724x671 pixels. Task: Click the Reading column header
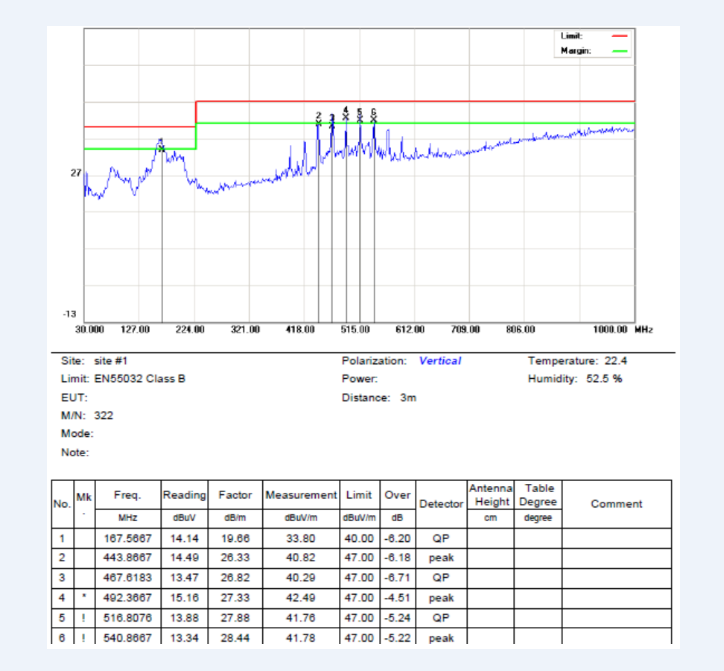(x=184, y=495)
